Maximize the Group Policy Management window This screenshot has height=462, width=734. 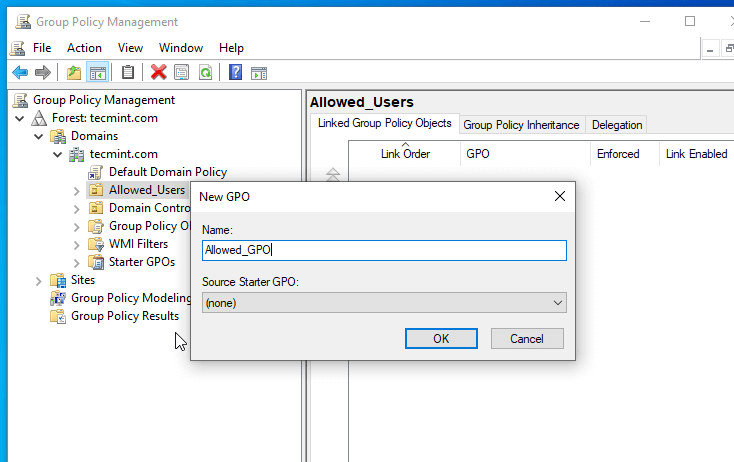690,22
